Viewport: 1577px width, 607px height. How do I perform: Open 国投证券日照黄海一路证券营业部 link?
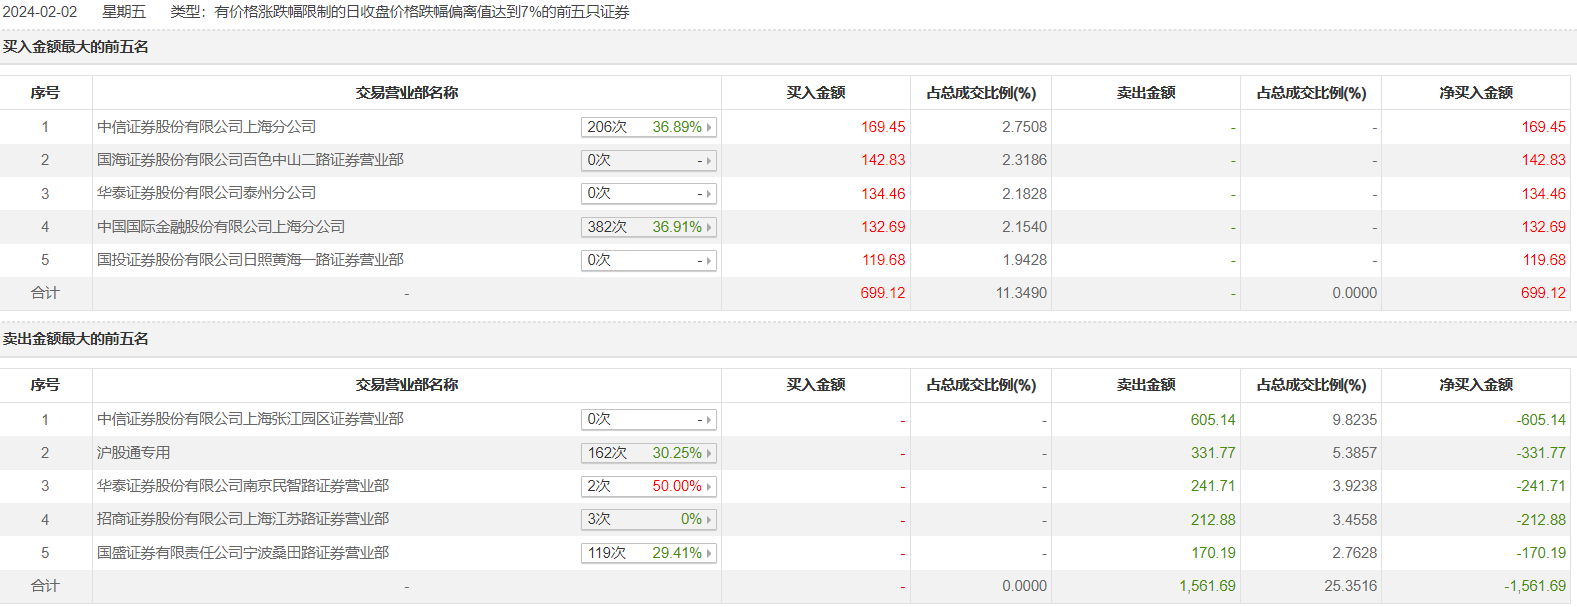point(250,260)
